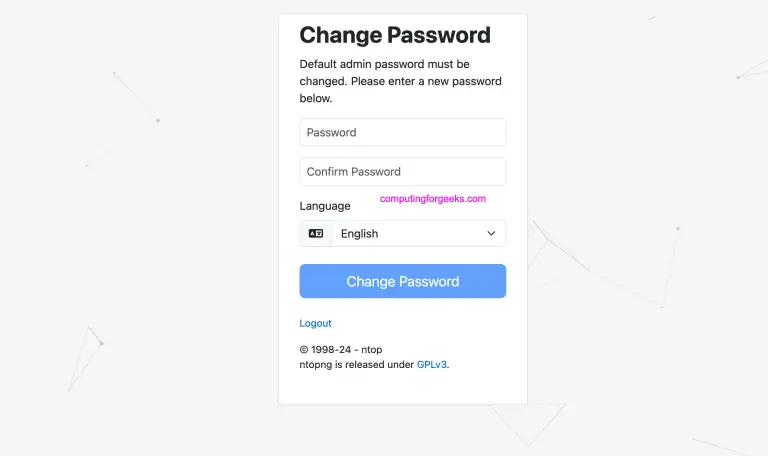This screenshot has width=768, height=456.
Task: Click the "© 1998-24 - ntop" copyright text
Action: click(341, 350)
